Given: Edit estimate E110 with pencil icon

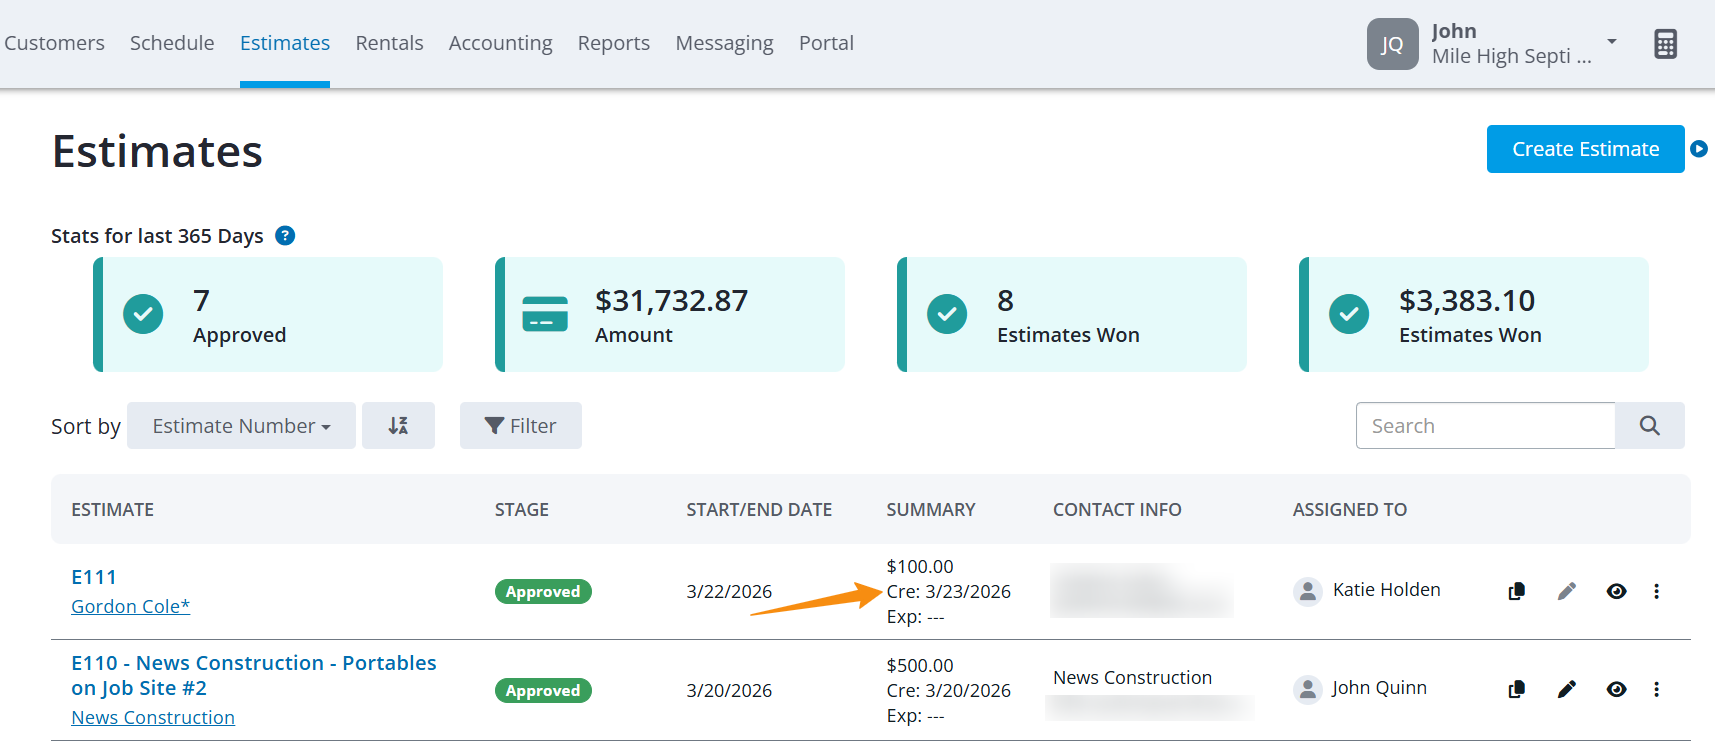Looking at the screenshot, I should pyautogui.click(x=1567, y=689).
